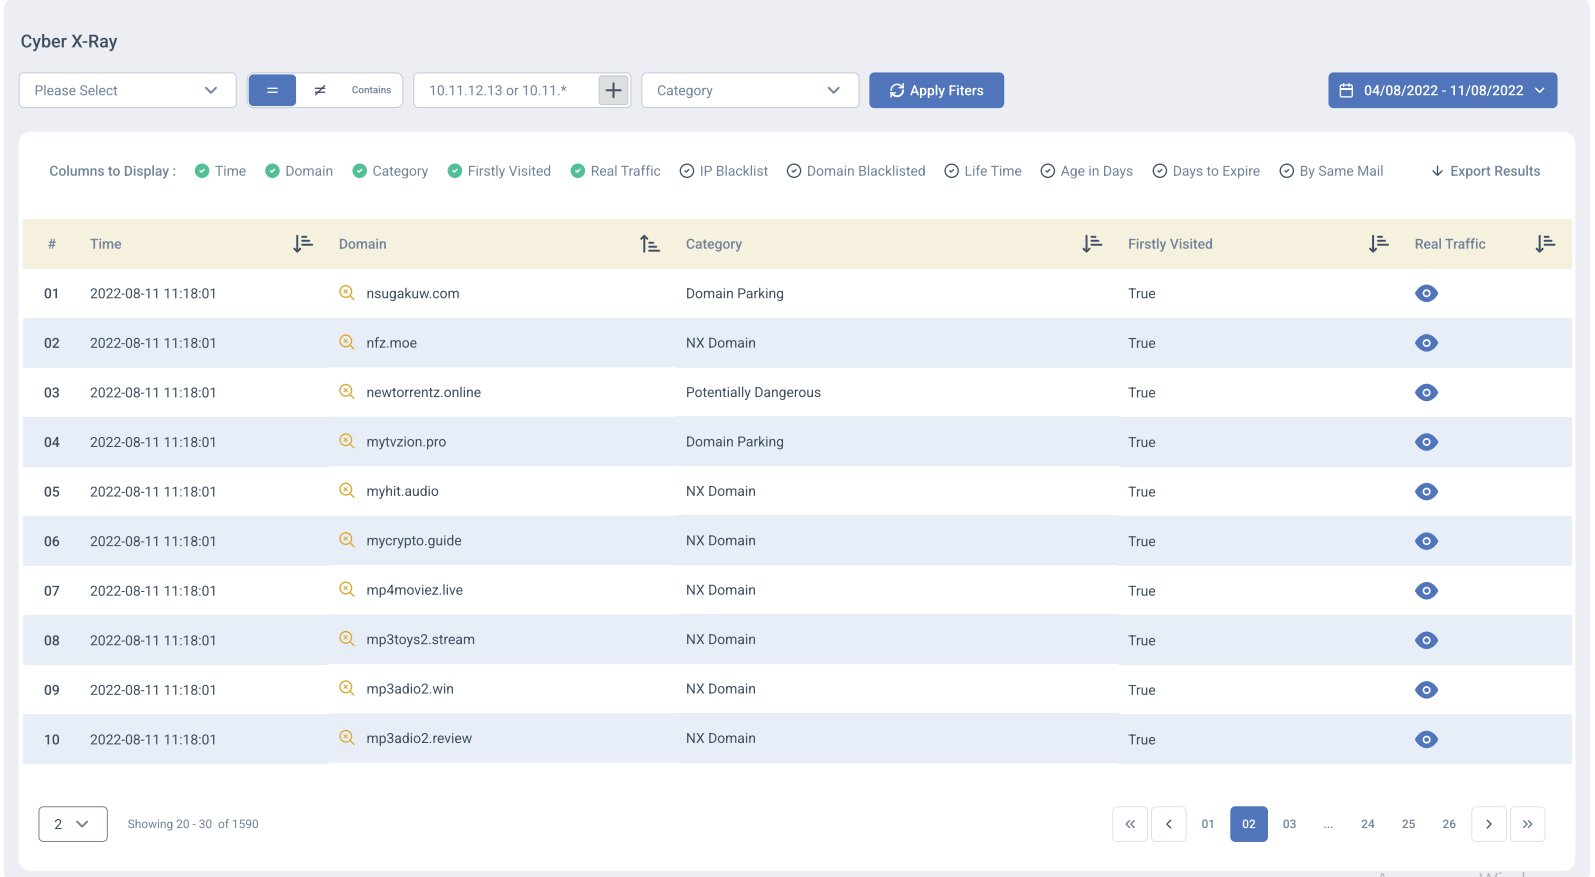Click the magnifier icon beside myhit.audio

[347, 491]
